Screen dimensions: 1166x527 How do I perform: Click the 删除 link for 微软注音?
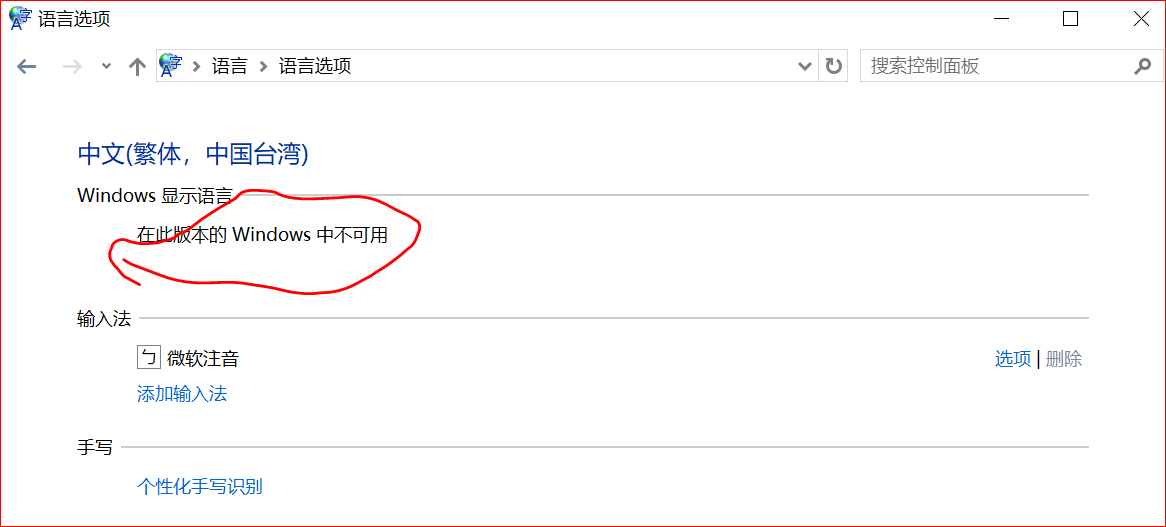(1064, 359)
